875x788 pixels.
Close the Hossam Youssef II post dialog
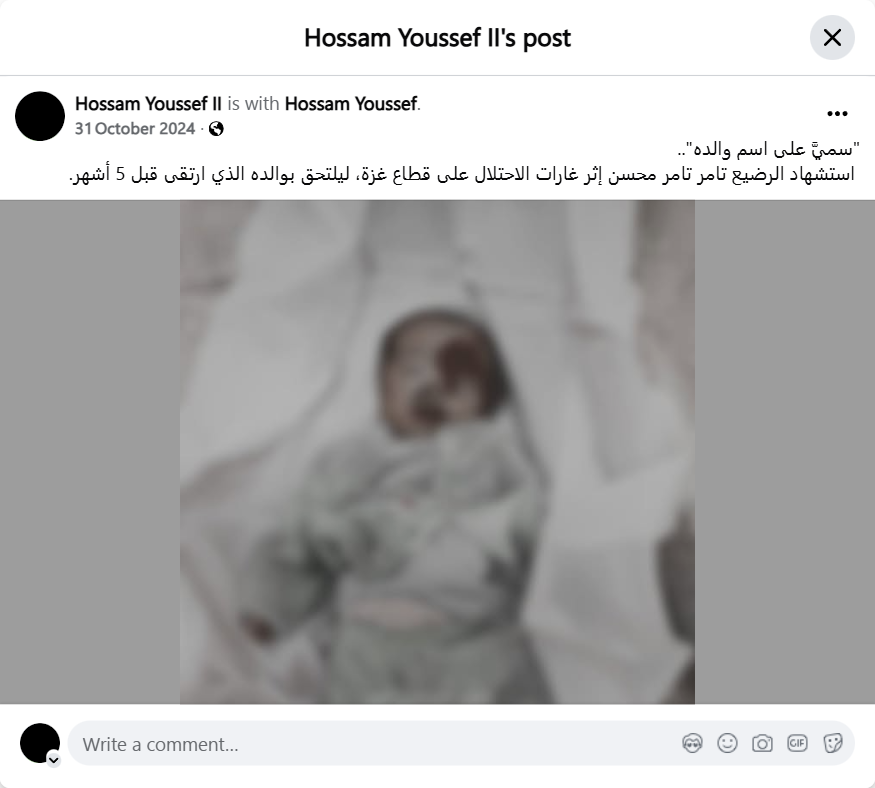pyautogui.click(x=832, y=37)
